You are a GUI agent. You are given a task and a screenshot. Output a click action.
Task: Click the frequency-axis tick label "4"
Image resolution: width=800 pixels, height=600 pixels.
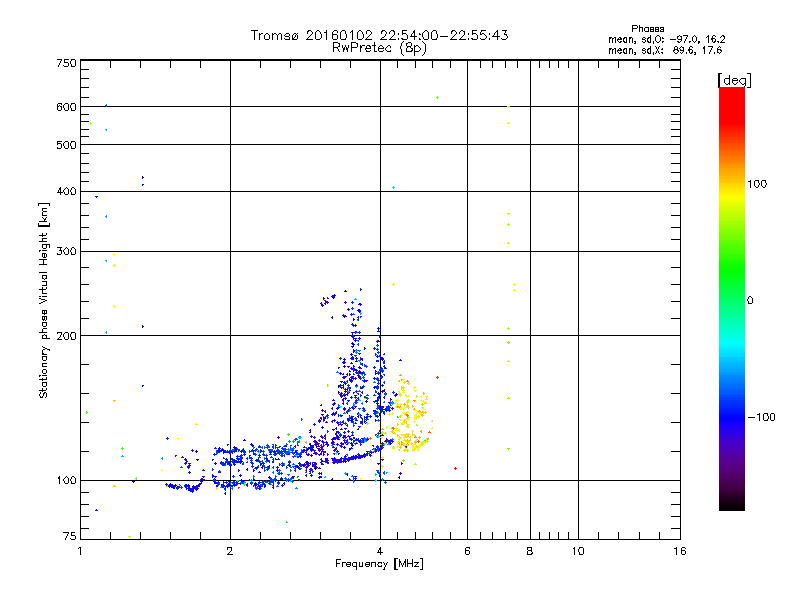[x=380, y=551]
